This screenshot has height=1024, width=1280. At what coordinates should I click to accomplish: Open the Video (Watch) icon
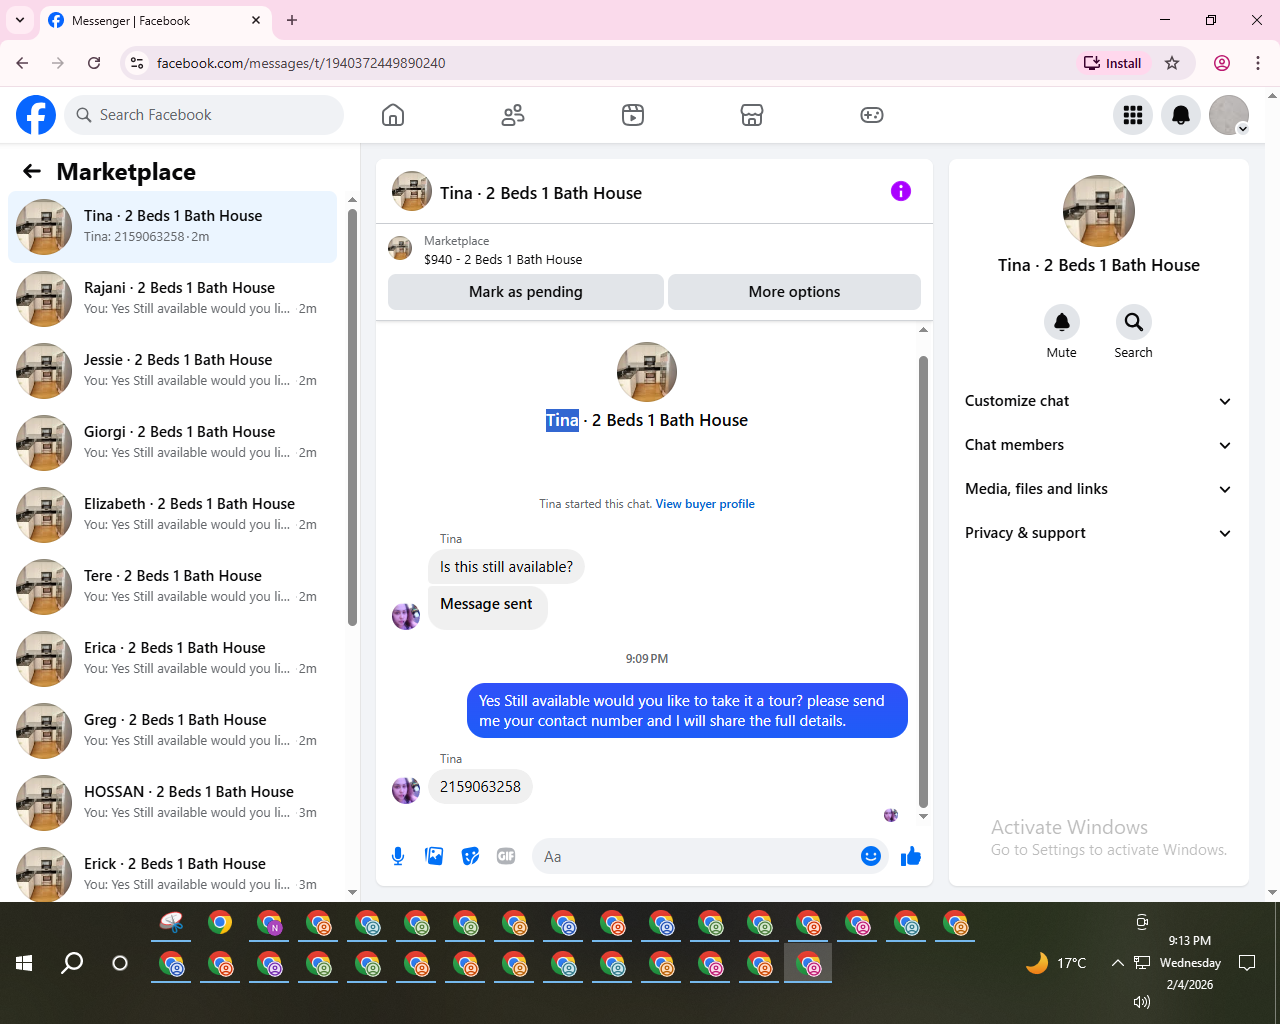point(633,115)
